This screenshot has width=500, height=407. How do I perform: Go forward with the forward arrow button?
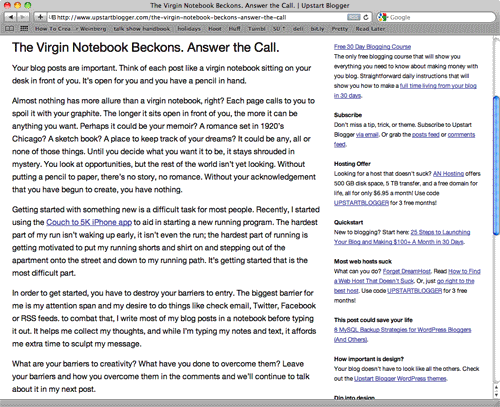click(23, 17)
